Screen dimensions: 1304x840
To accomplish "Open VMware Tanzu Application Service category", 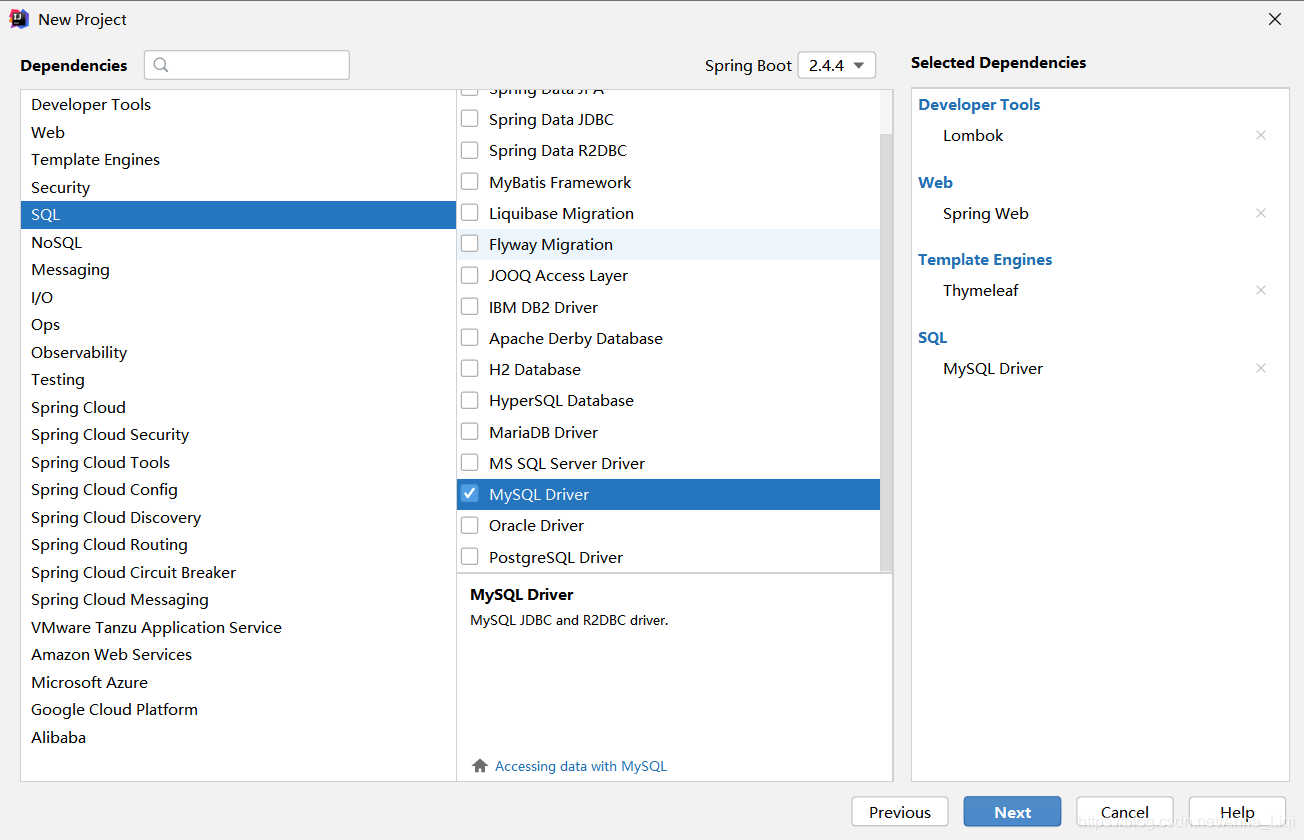I will coord(238,627).
